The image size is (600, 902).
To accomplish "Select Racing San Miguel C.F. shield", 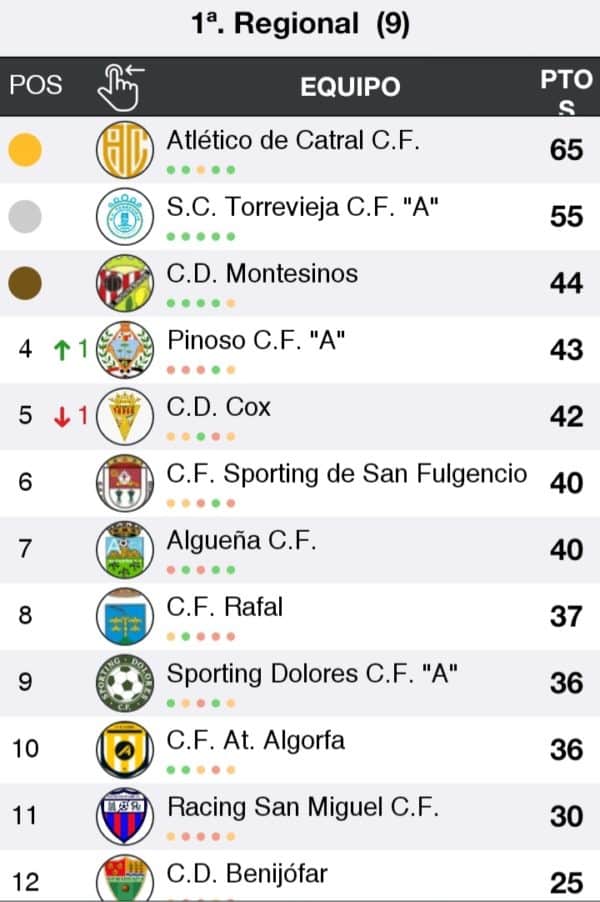I will [125, 816].
